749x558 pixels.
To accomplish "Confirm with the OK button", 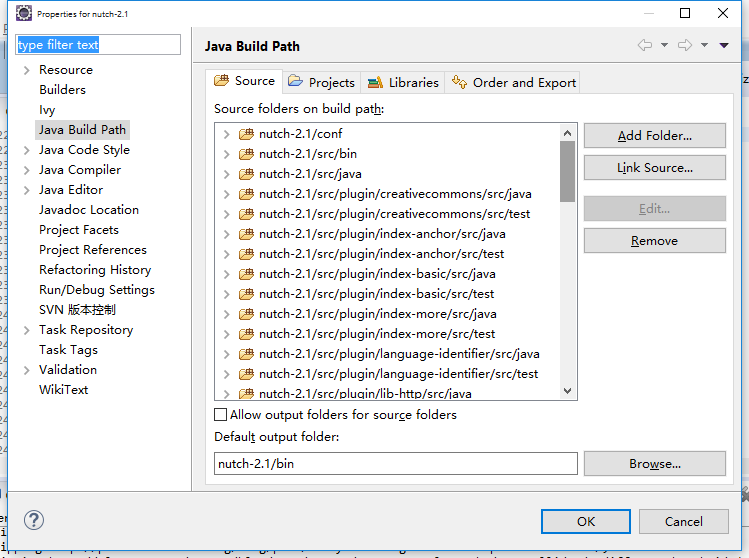I will click(x=586, y=521).
